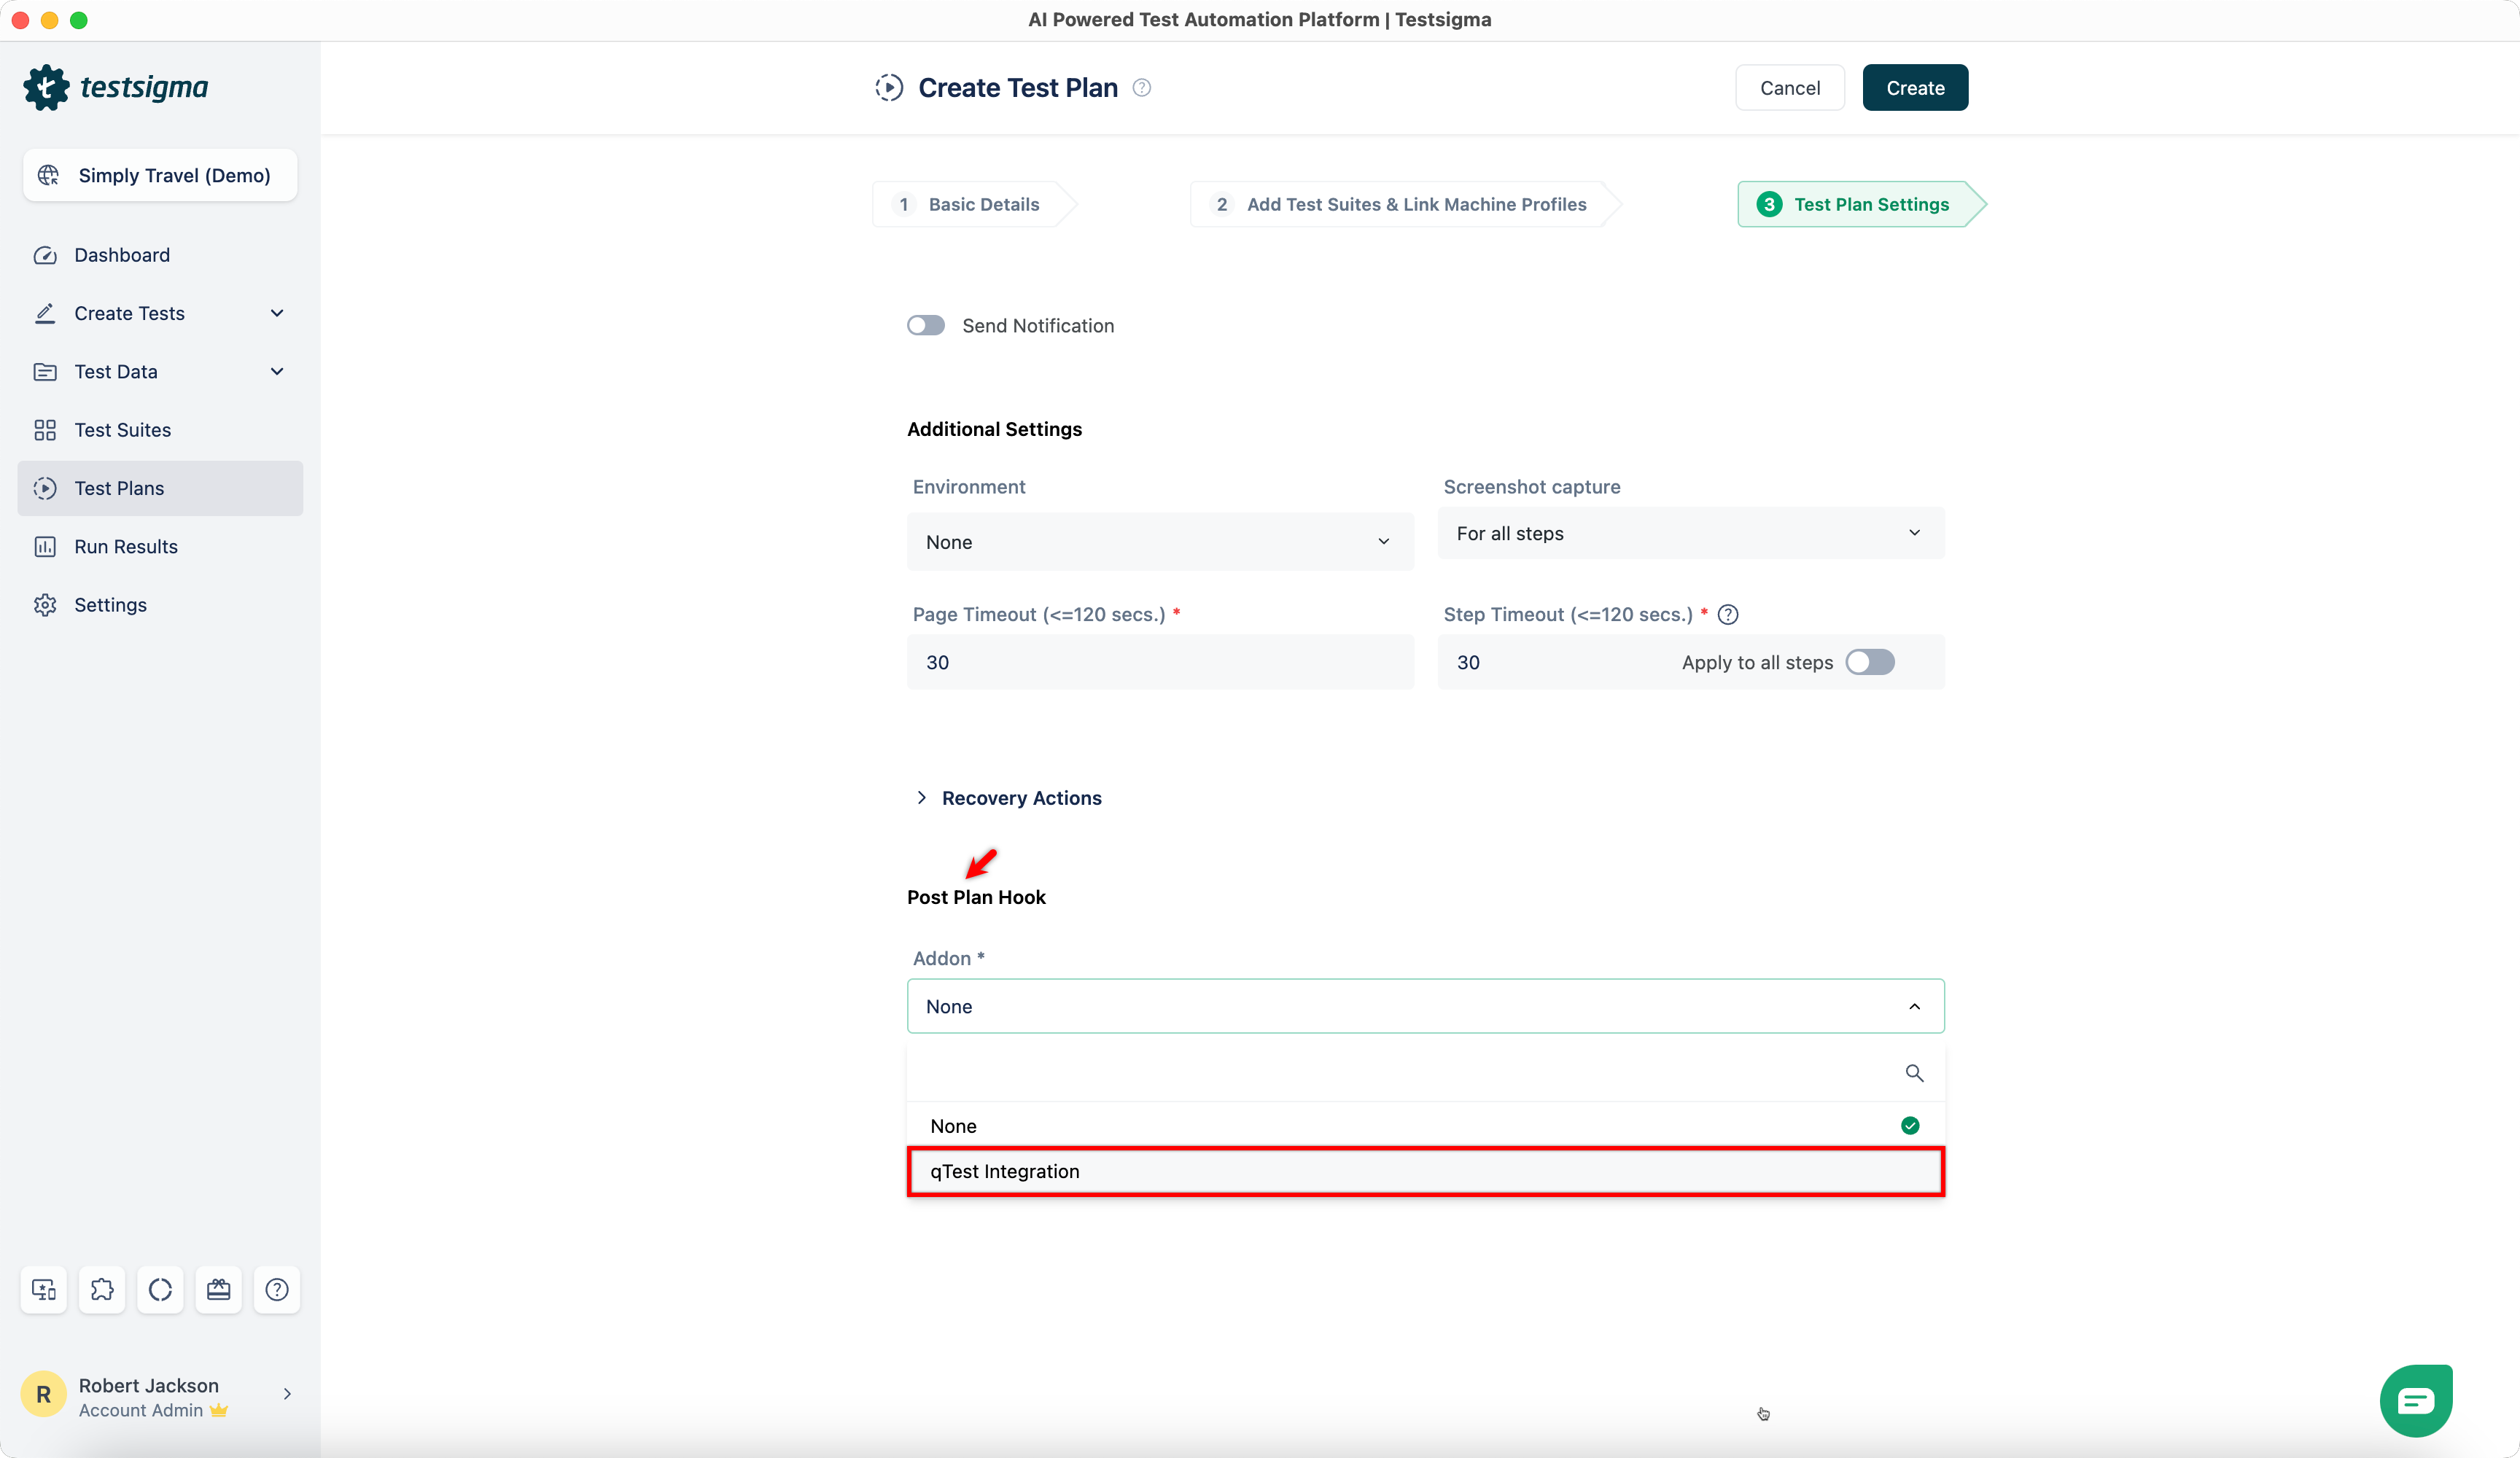Image resolution: width=2520 pixels, height=1458 pixels.
Task: Click the Step Timeout info icon
Action: pos(1727,614)
